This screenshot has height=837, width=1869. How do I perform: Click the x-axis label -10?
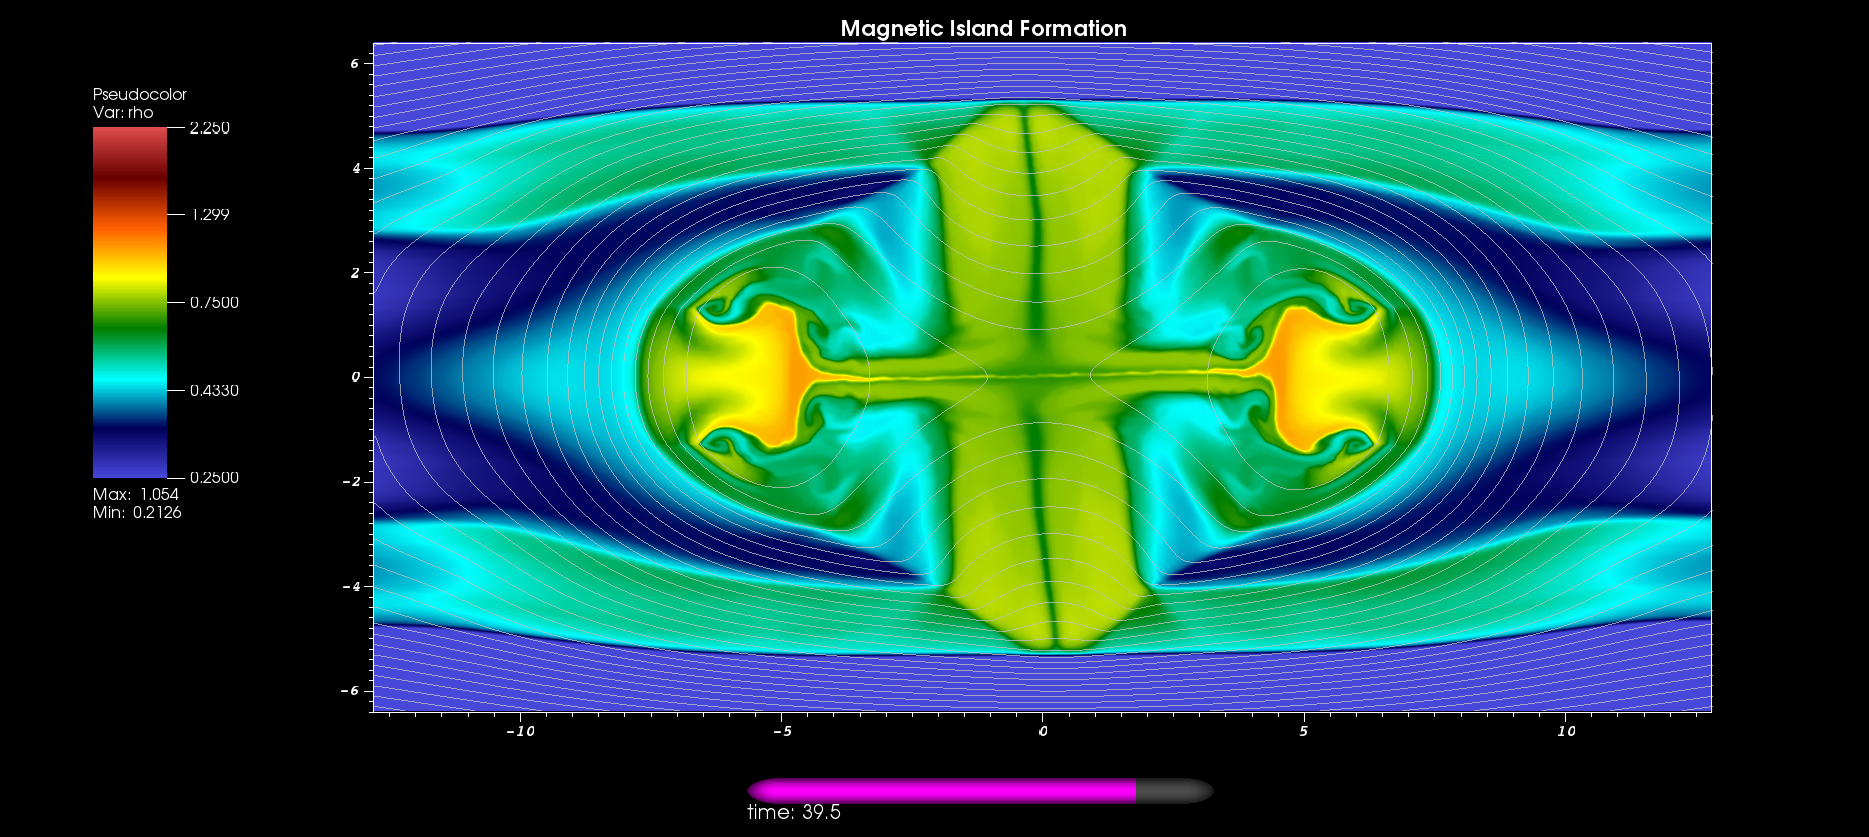tap(520, 731)
